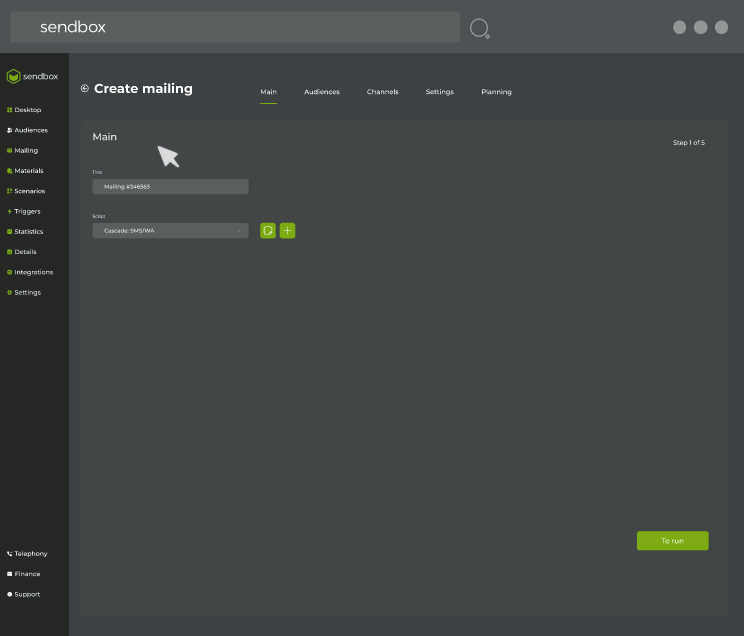
Task: Open Scenarios in the sidebar
Action: pos(28,191)
